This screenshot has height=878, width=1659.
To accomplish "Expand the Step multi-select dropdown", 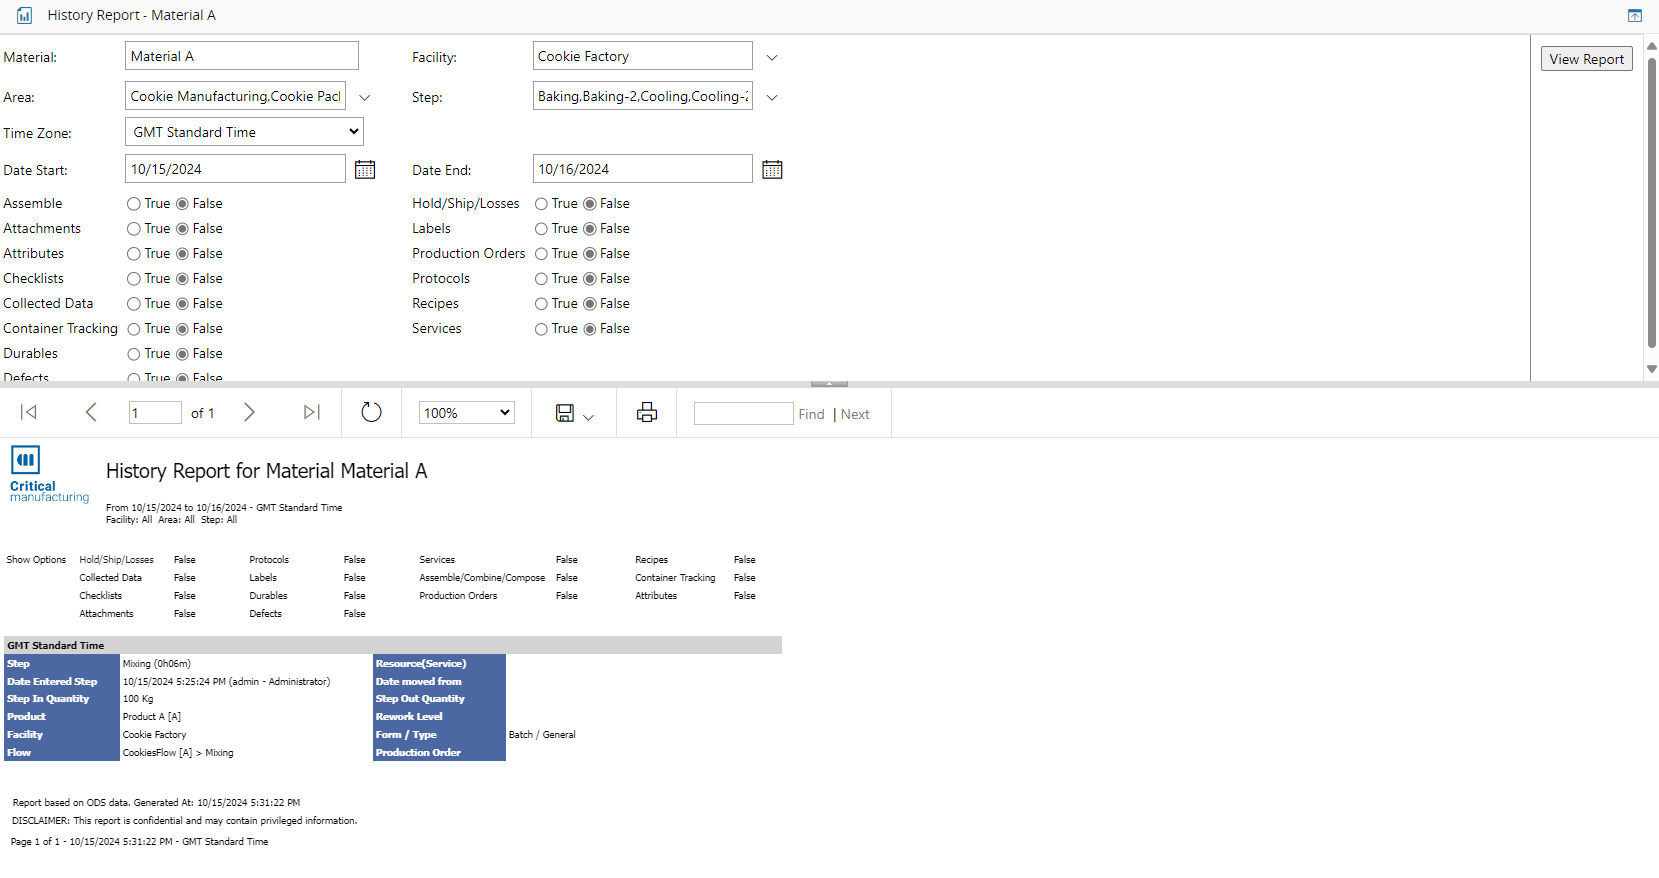I will (772, 98).
